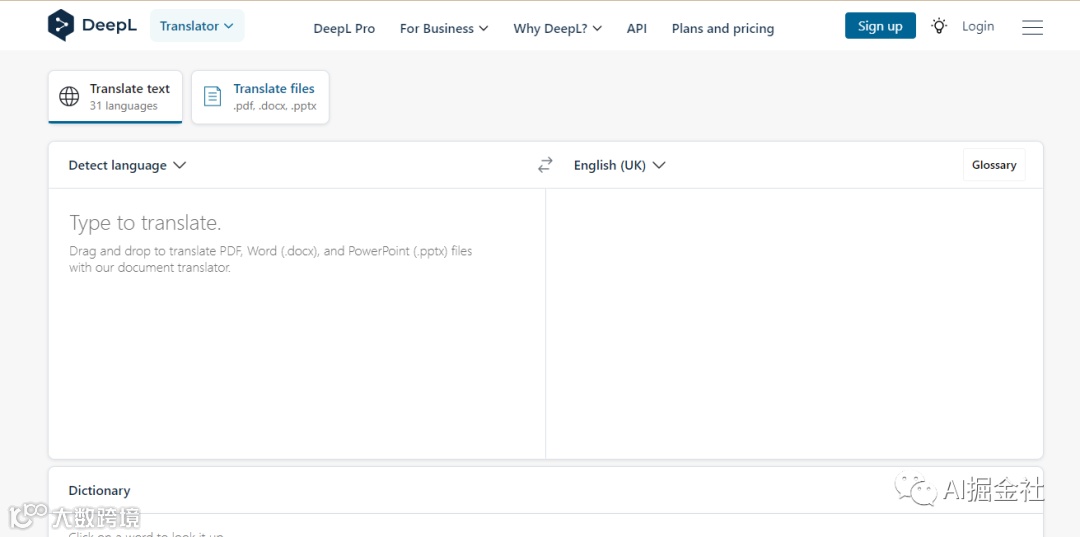Expand the English (UK) target language dropdown
Image resolution: width=1080 pixels, height=537 pixels.
pos(619,165)
